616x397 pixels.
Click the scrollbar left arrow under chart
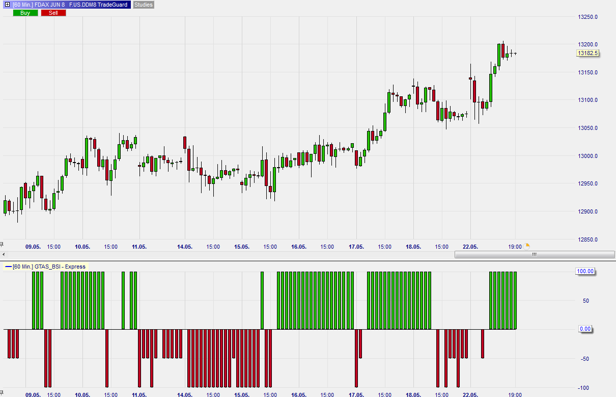[4, 254]
